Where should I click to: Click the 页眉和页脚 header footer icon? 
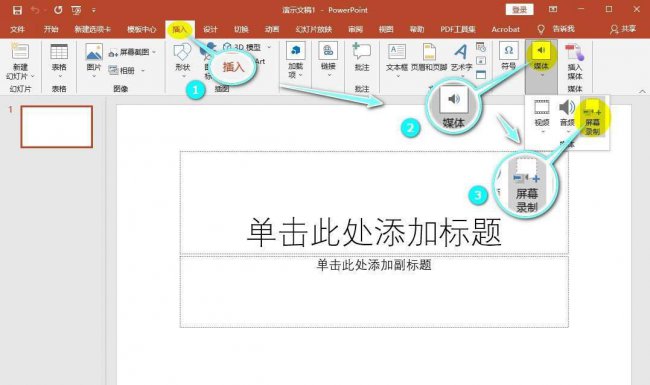tap(429, 52)
